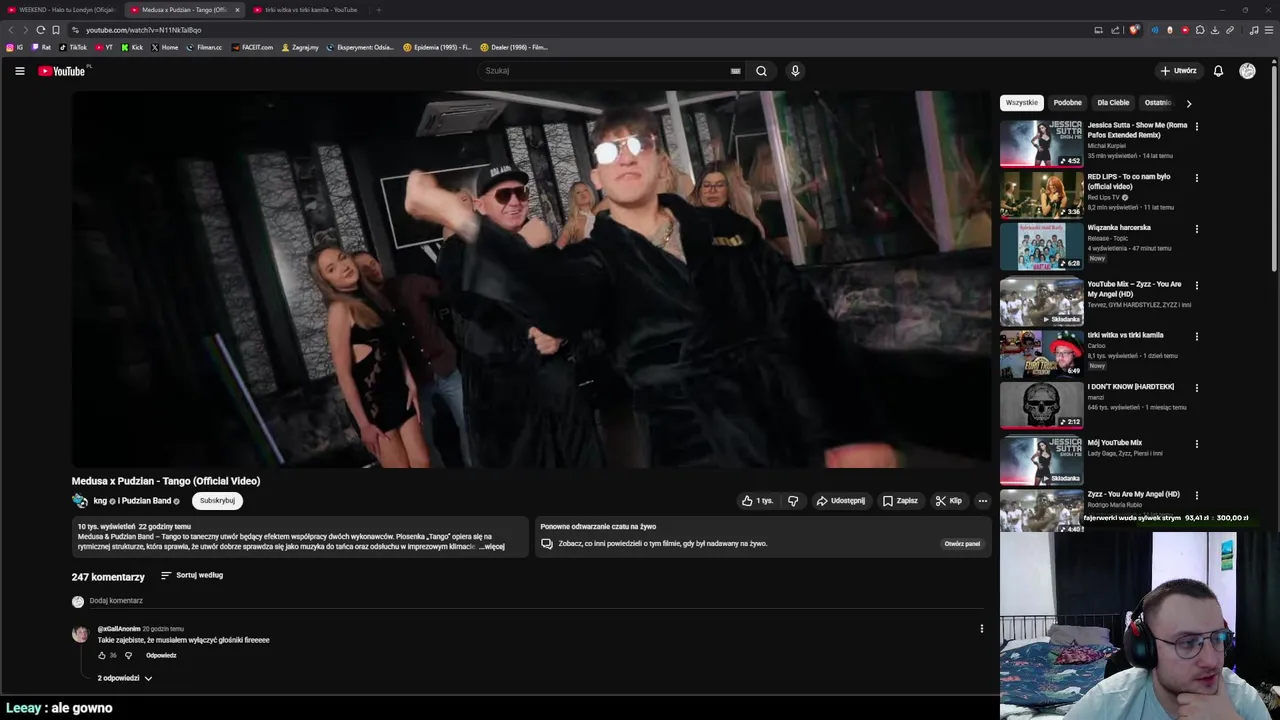Expand description with ...więcej
1280x720 pixels.
point(492,547)
